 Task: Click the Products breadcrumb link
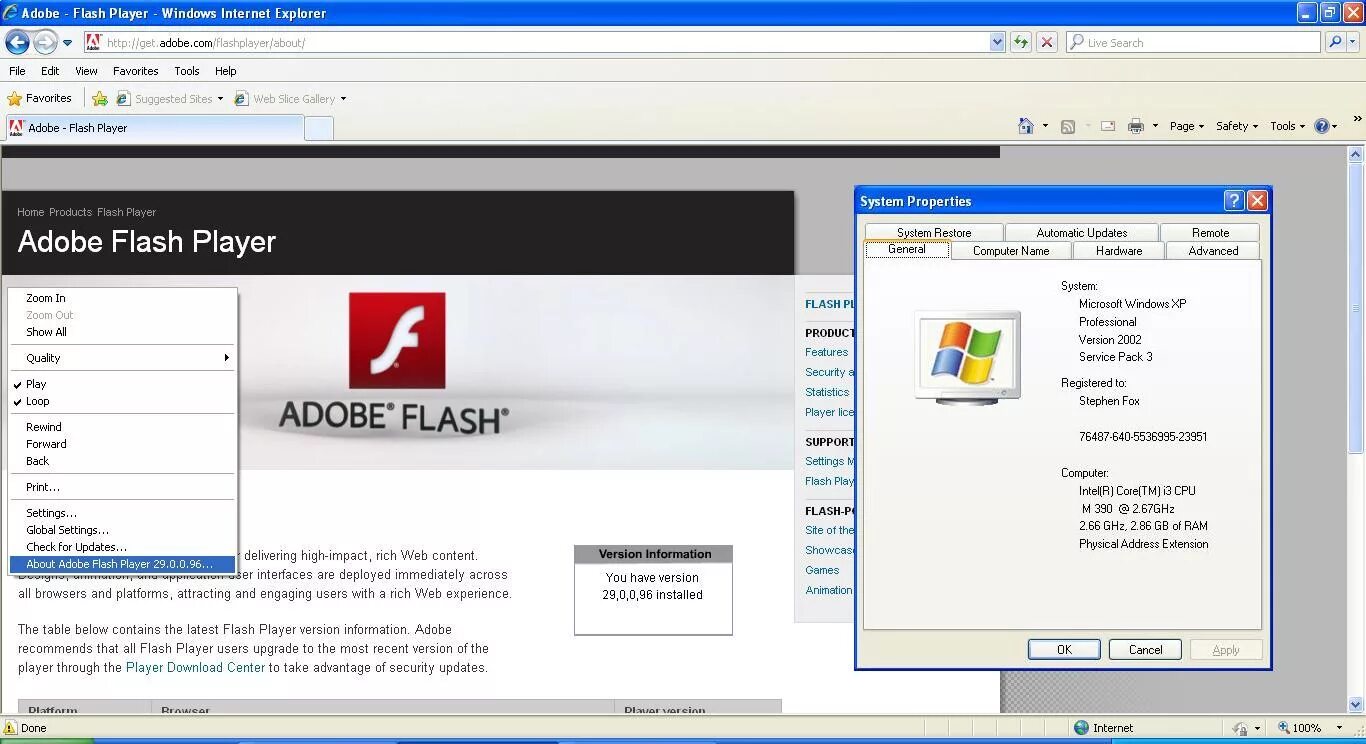70,212
